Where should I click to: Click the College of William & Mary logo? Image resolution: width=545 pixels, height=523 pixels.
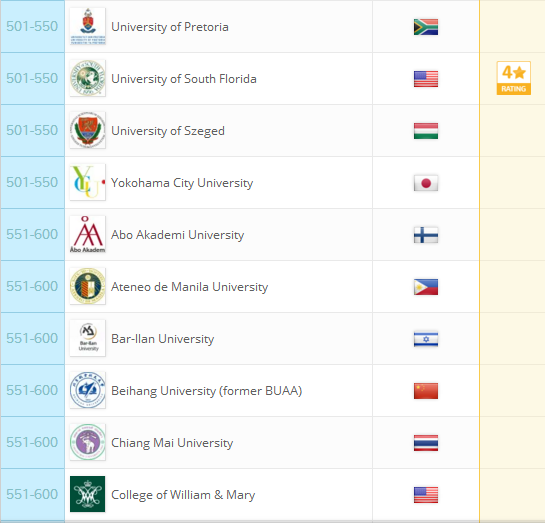(x=88, y=494)
